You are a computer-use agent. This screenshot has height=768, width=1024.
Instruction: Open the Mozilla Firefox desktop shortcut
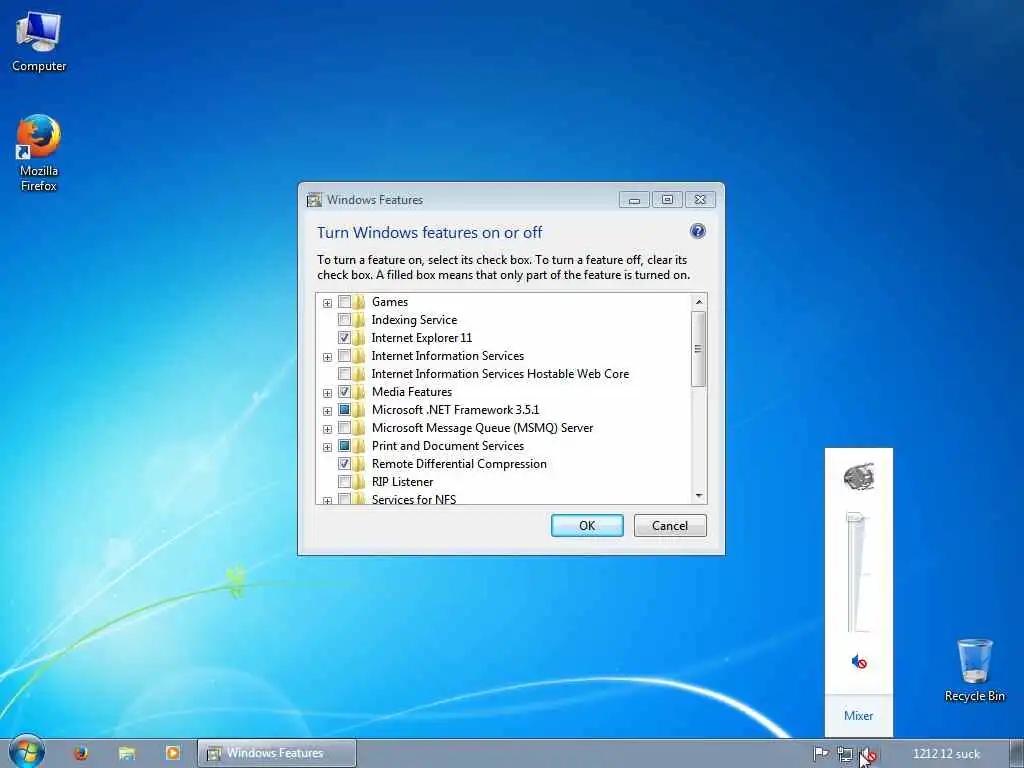[39, 153]
